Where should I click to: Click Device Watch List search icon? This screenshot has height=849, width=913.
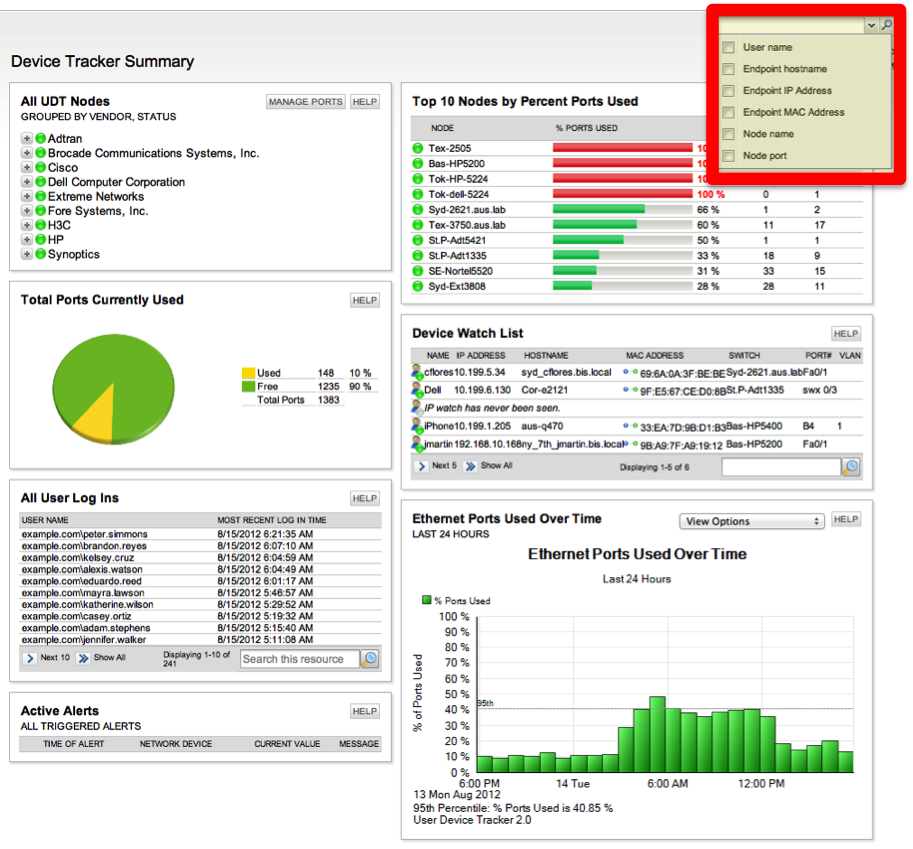[x=851, y=466]
